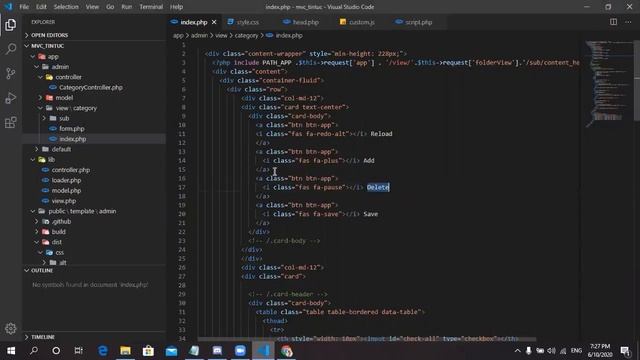Click the horizontal editor scrollbar

(367, 339)
